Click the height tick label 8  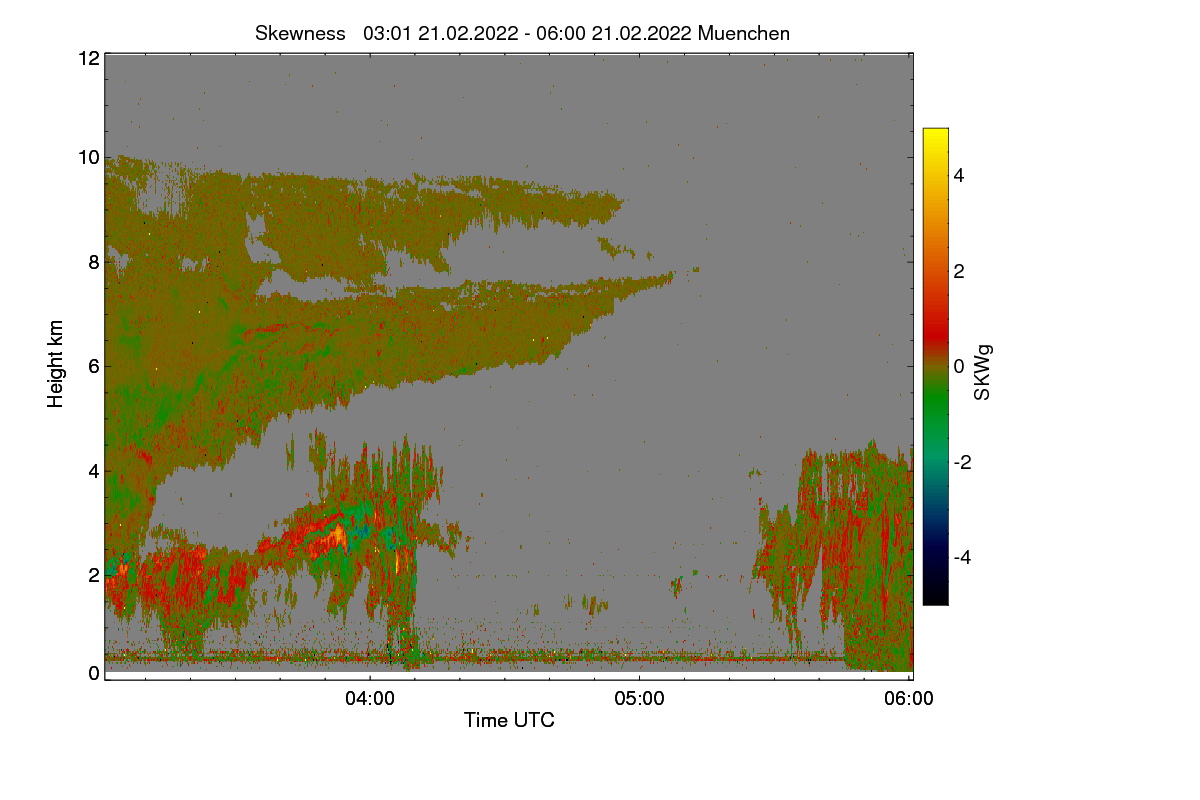92,262
